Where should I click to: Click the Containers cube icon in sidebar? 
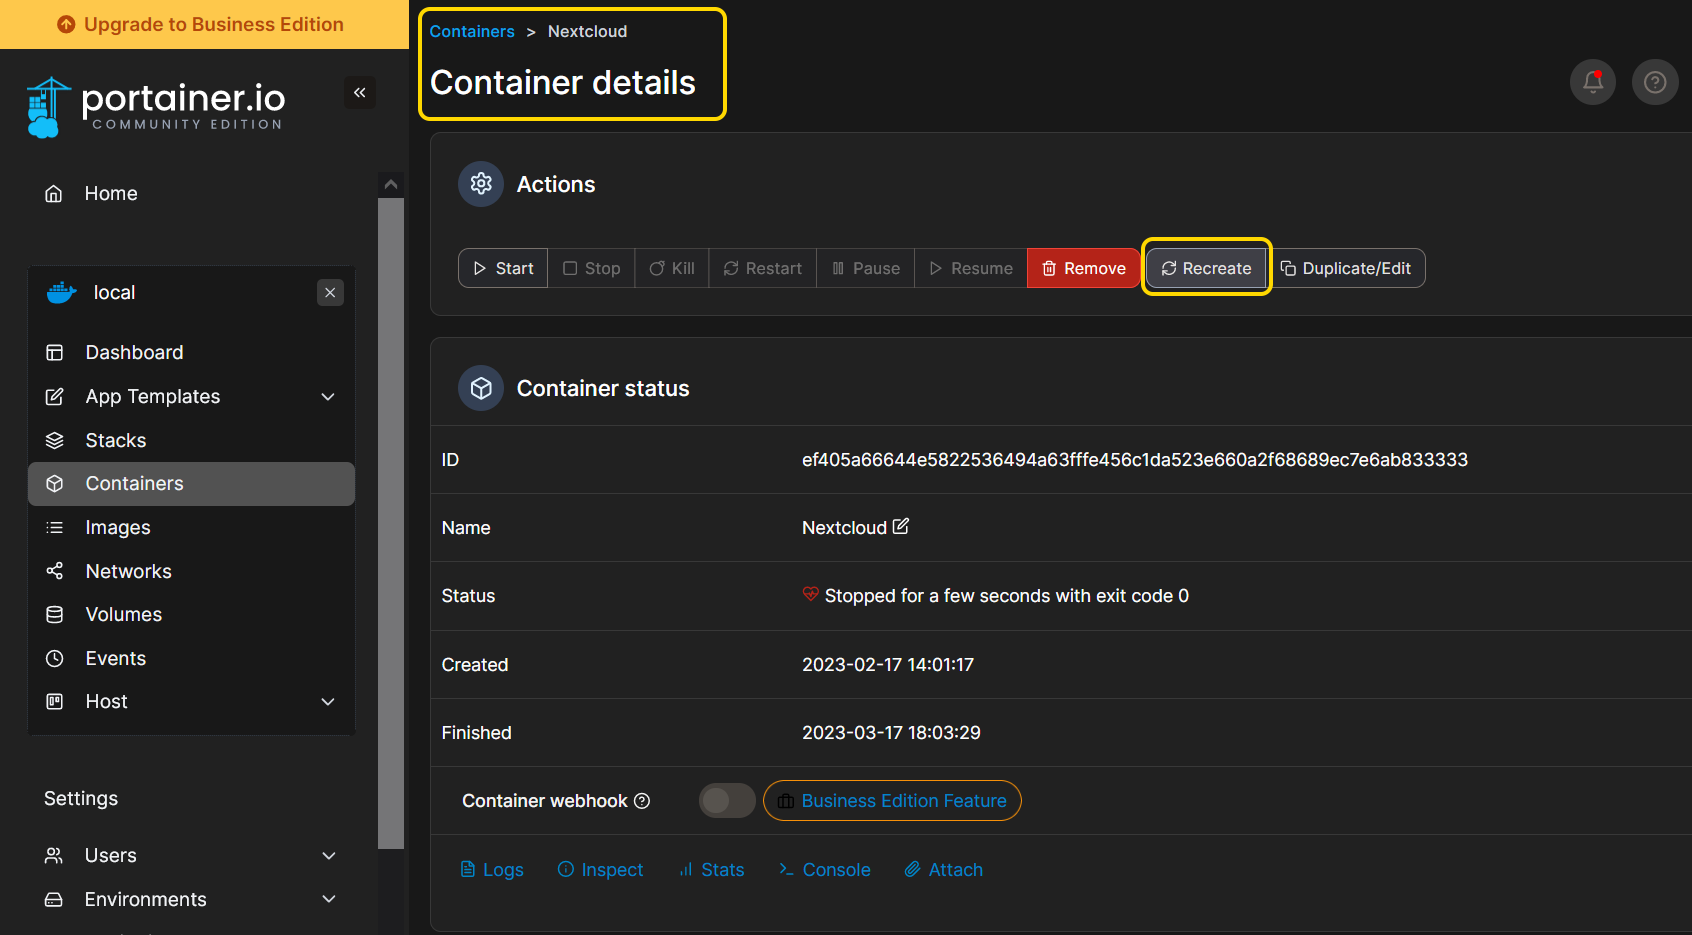tap(55, 484)
